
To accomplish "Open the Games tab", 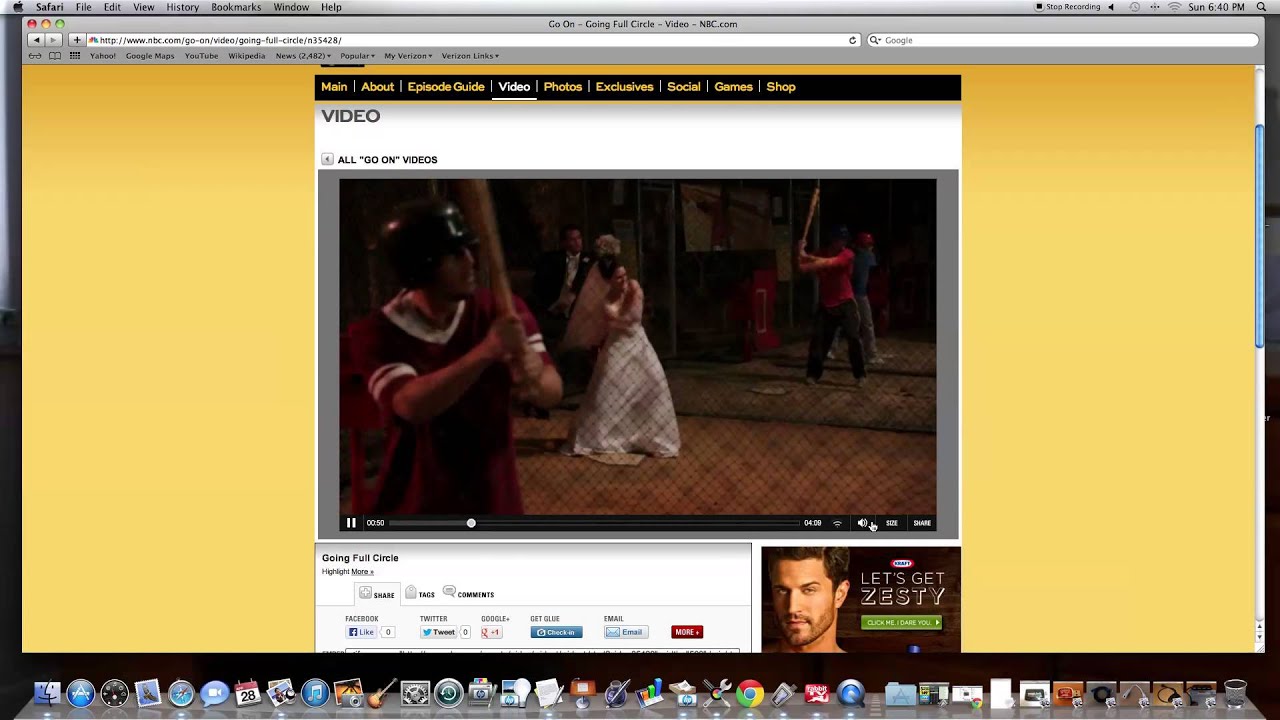I will [733, 87].
